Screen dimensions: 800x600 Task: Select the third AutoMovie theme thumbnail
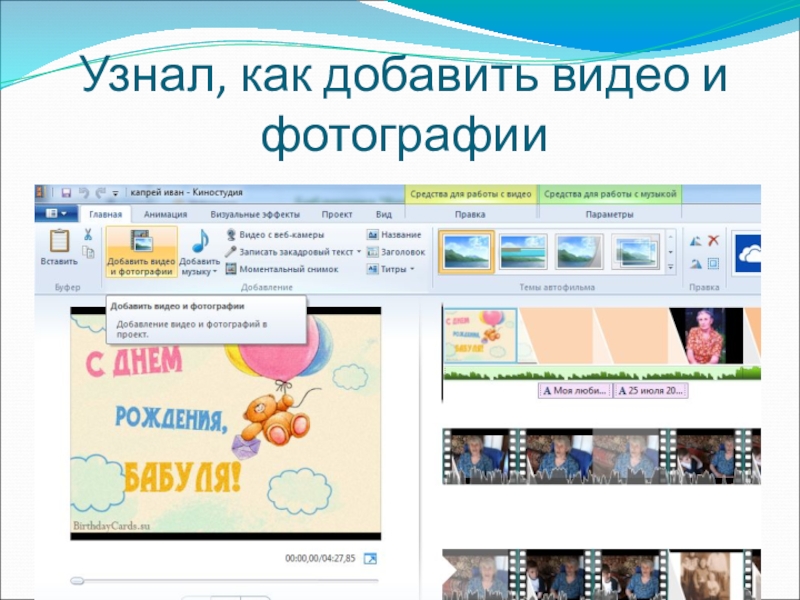point(579,252)
